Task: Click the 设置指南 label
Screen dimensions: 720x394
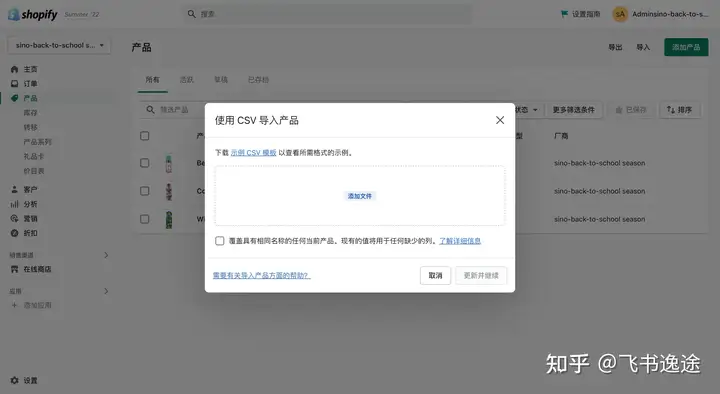Action: point(586,14)
